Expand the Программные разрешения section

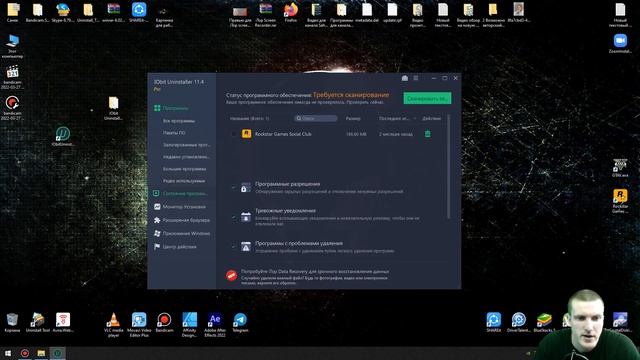coord(234,187)
